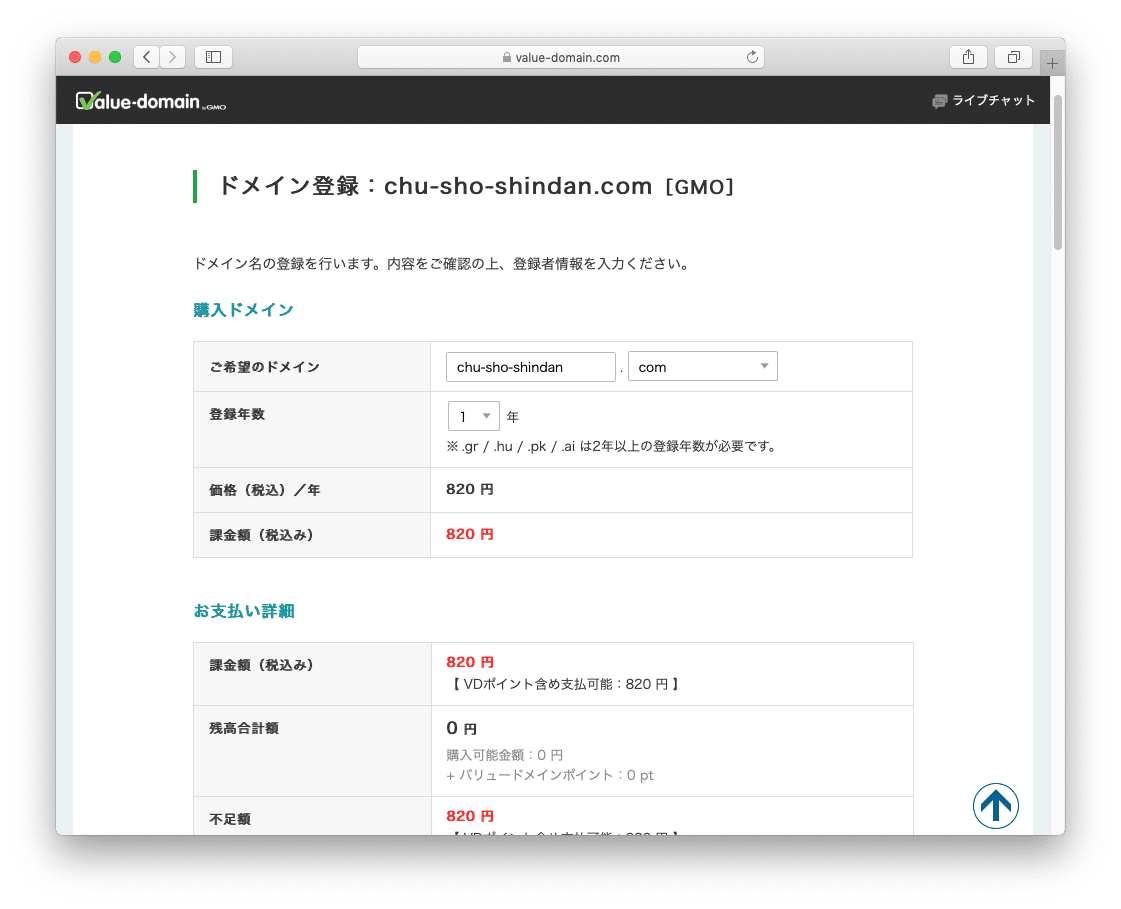The image size is (1121, 909).
Task: Reload the page with the refresh icon
Action: [x=751, y=57]
